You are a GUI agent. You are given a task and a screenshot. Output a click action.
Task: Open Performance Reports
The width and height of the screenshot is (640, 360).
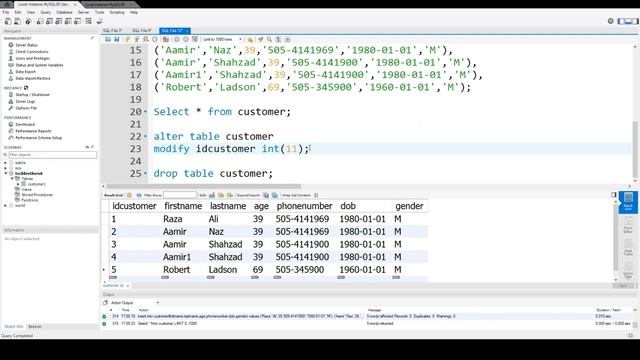click(33, 131)
